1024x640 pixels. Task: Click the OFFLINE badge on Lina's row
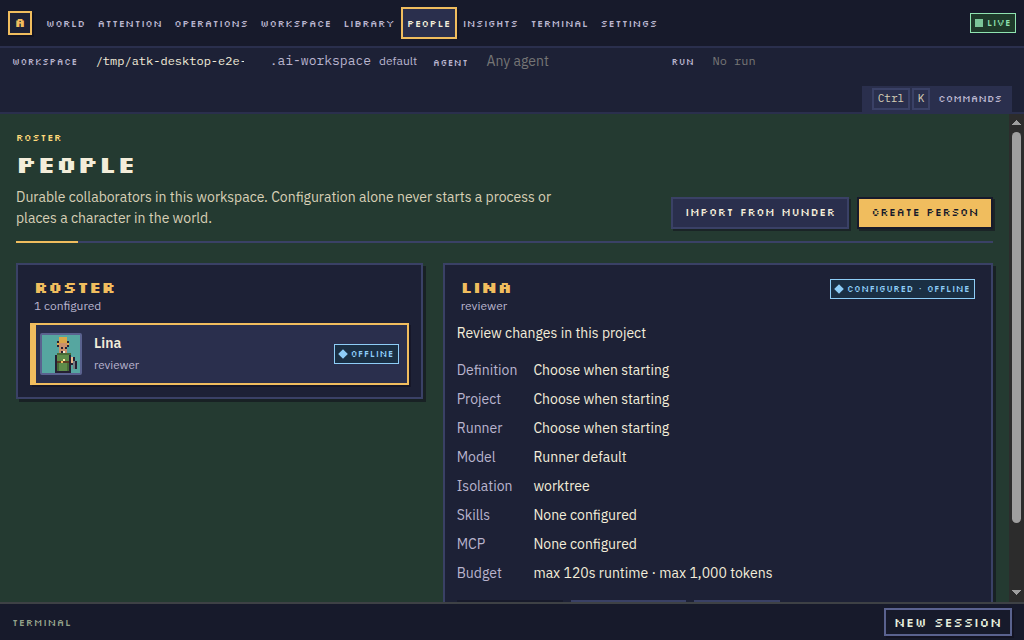point(366,354)
